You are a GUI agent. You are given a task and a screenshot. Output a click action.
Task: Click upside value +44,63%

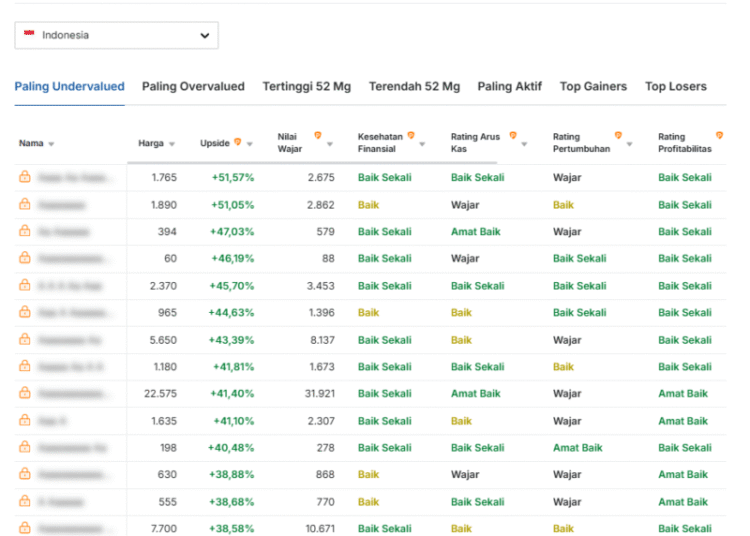click(x=232, y=313)
